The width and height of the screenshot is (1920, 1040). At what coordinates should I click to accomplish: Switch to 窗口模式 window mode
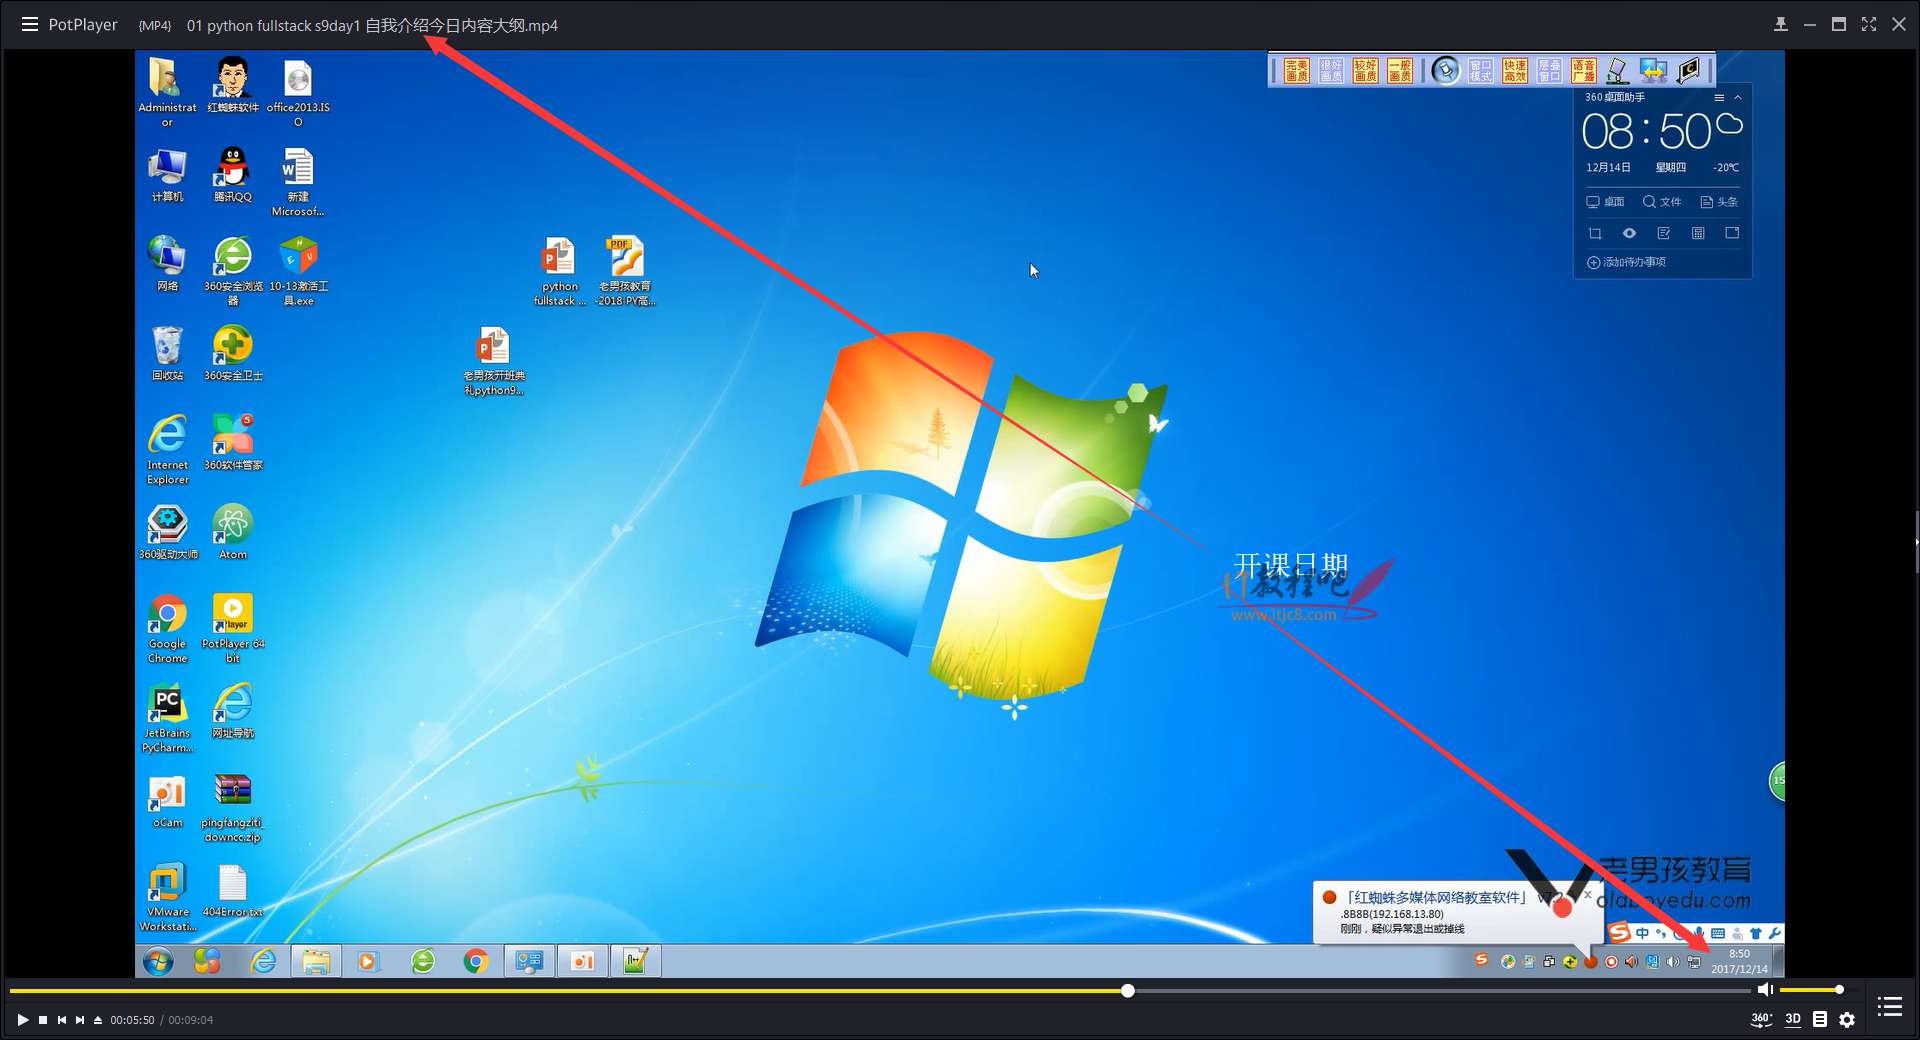click(x=1481, y=70)
